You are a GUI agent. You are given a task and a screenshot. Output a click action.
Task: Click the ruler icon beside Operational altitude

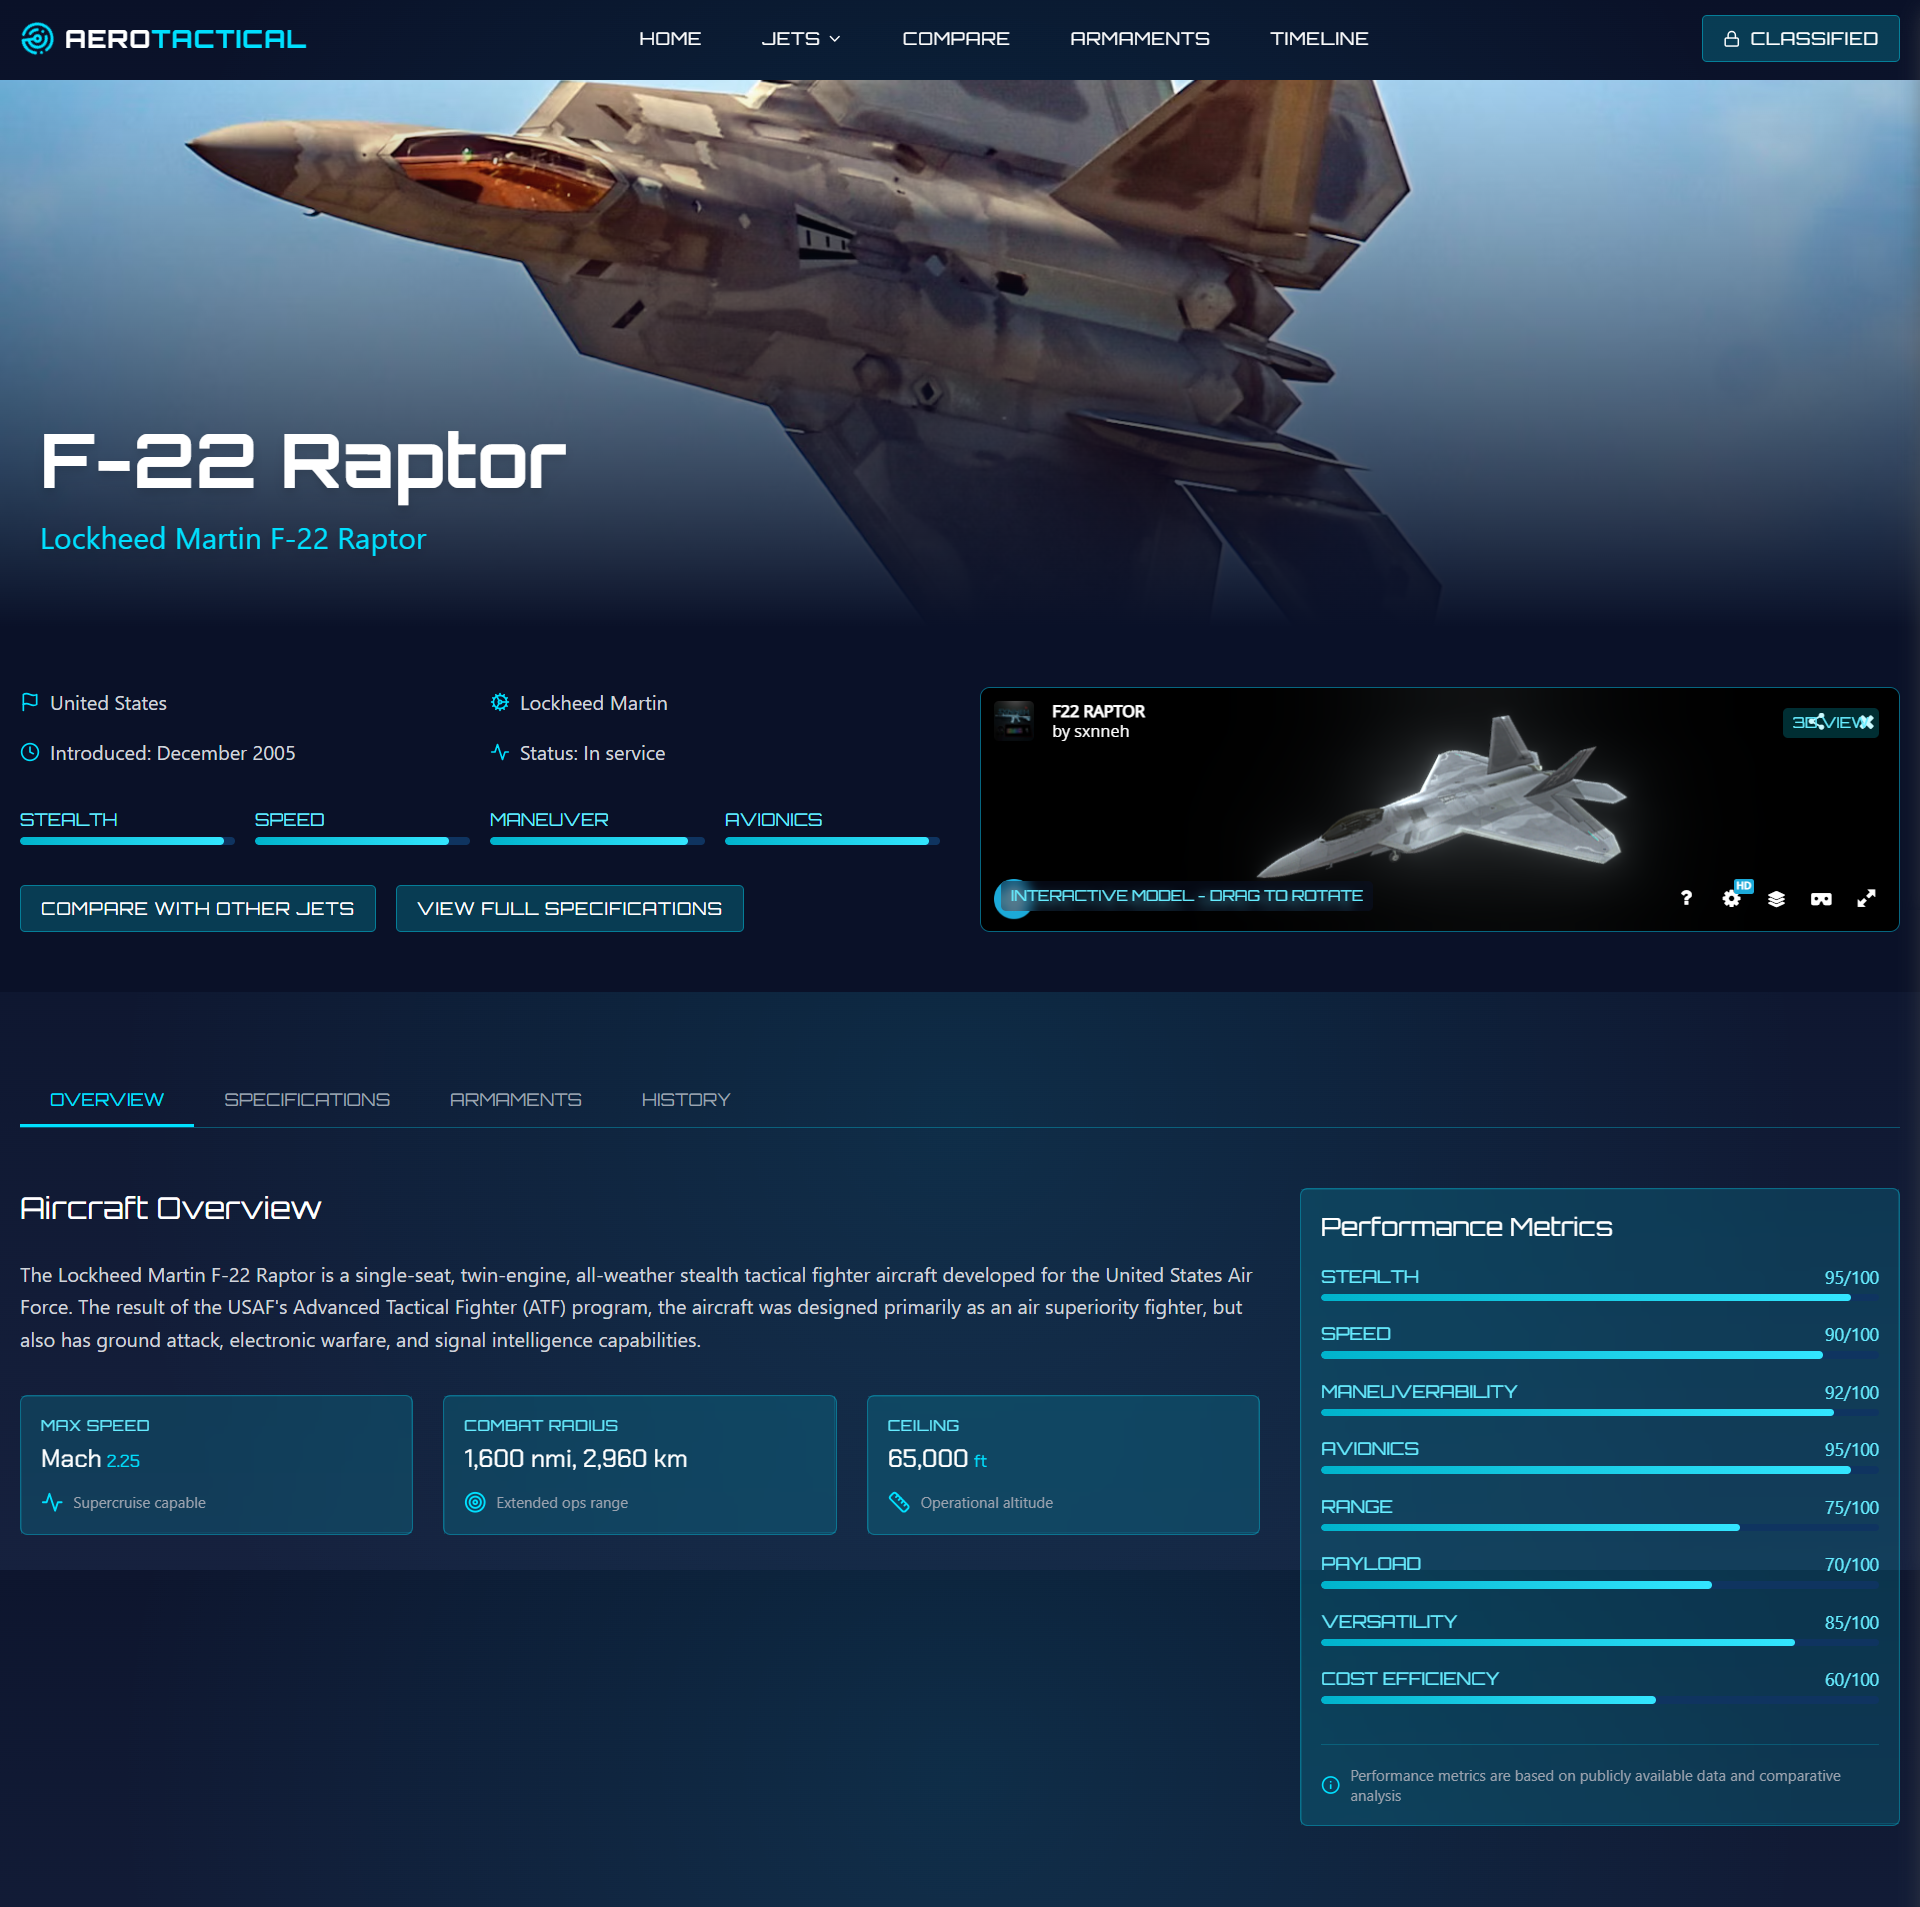coord(899,1502)
